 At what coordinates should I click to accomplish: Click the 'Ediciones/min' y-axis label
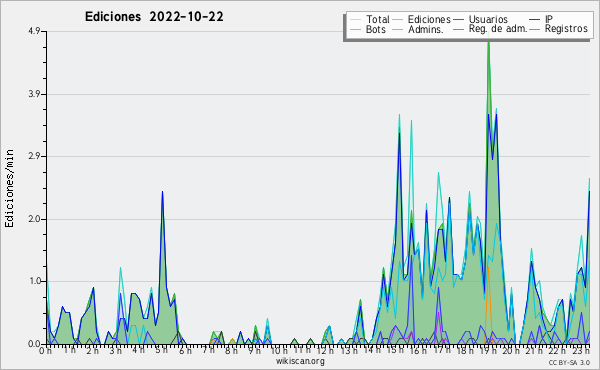pyautogui.click(x=9, y=188)
